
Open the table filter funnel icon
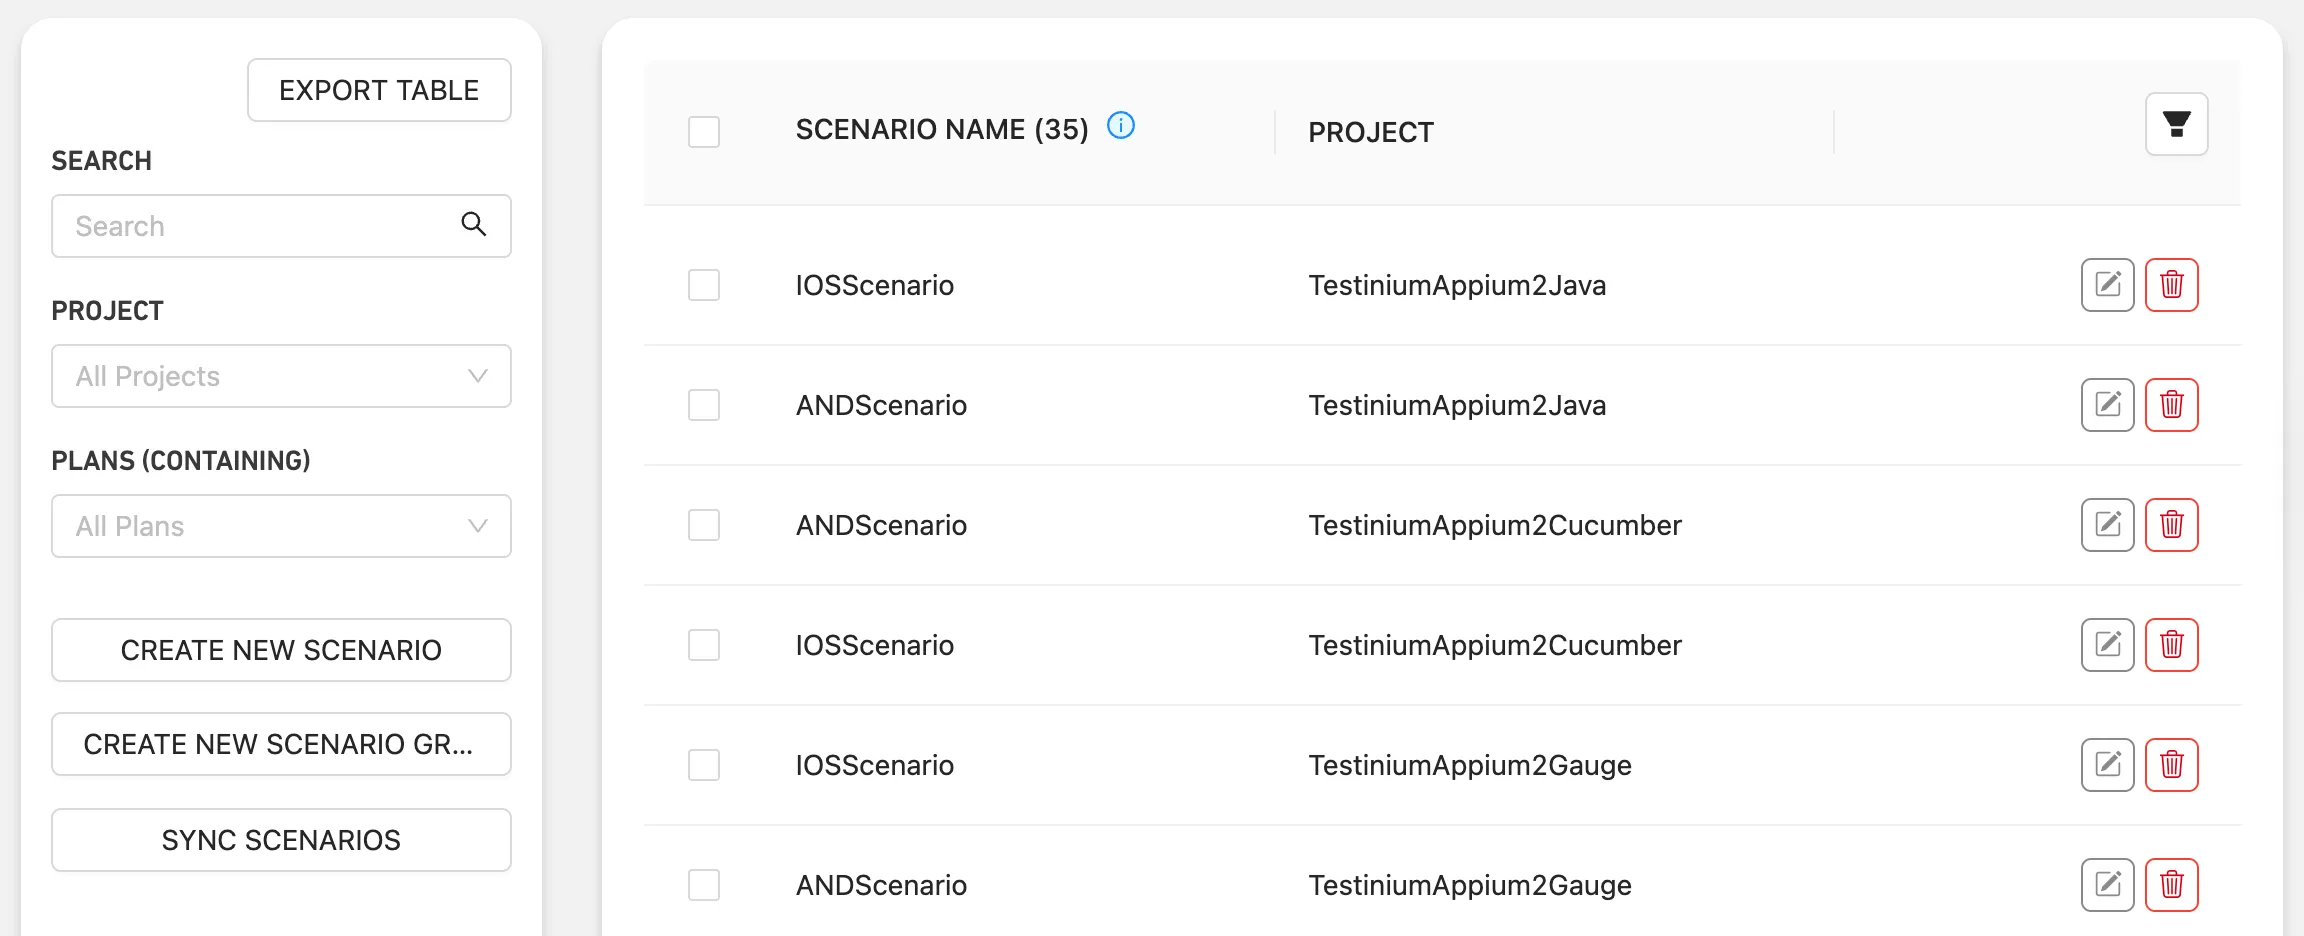coord(2176,124)
